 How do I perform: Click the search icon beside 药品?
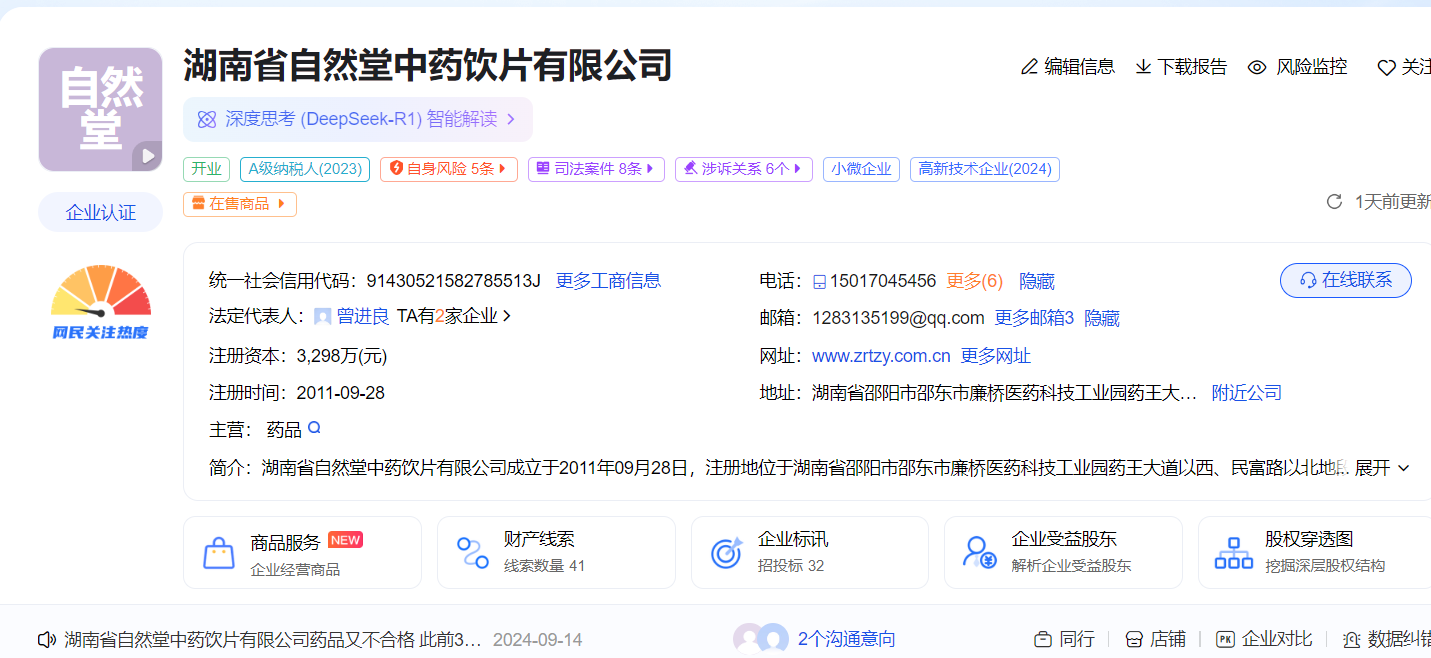pyautogui.click(x=314, y=428)
